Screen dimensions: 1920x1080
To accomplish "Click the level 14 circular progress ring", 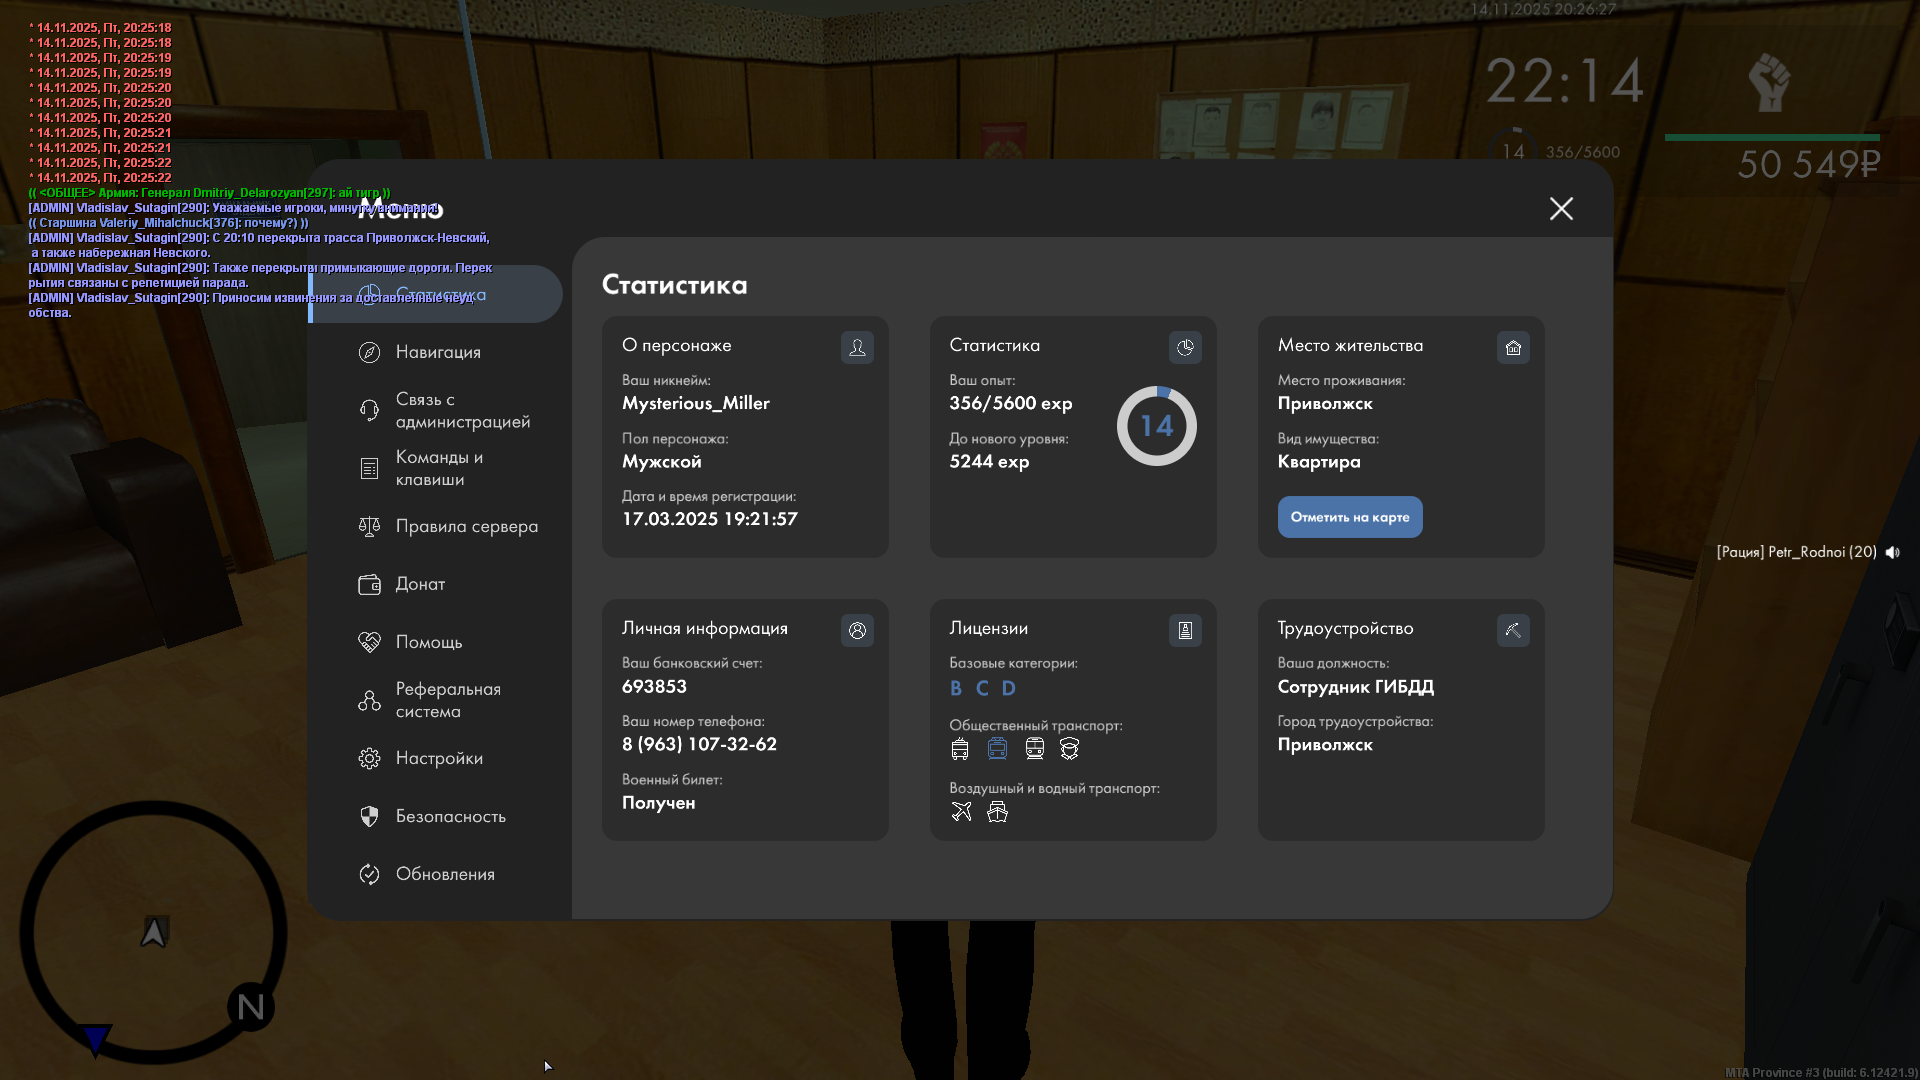I will (1156, 426).
